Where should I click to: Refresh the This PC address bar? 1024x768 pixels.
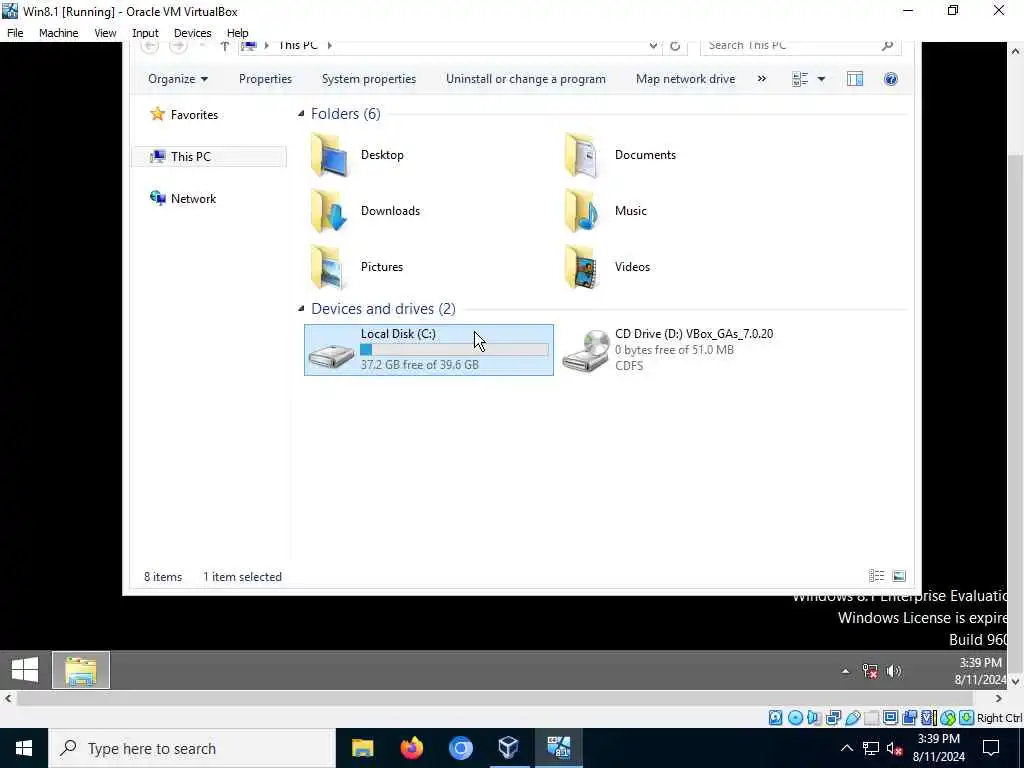(x=675, y=46)
